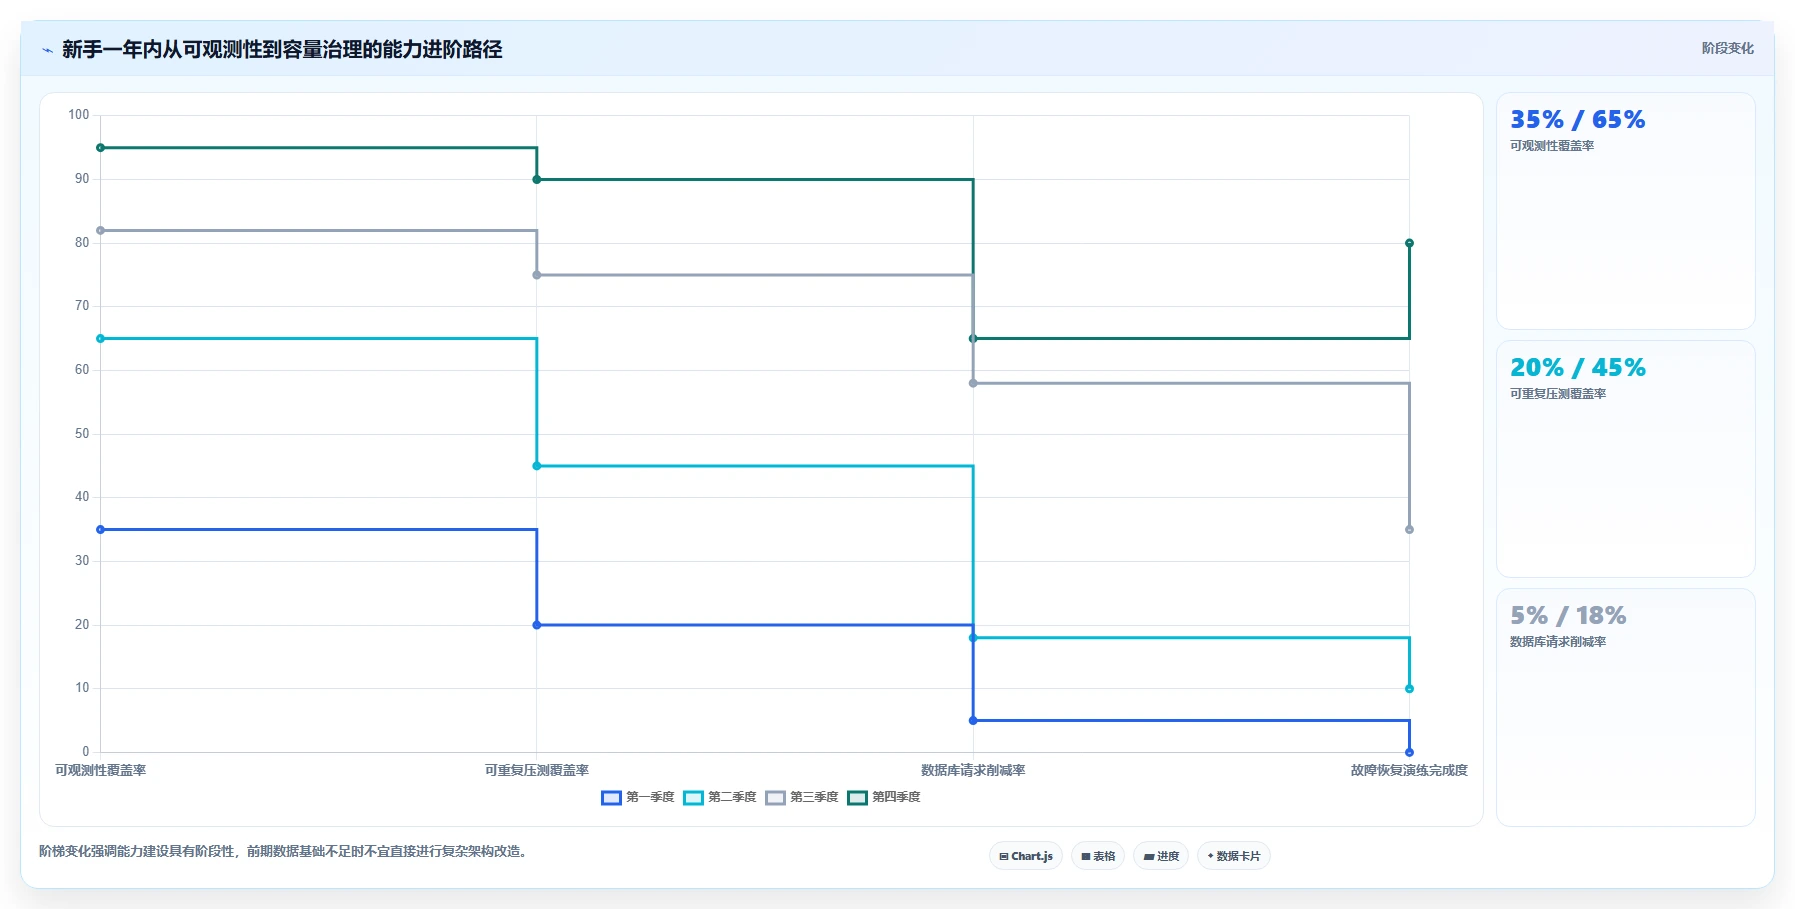Image resolution: width=1795 pixels, height=909 pixels.
Task: Click the 阶段变化 label in the header
Action: pyautogui.click(x=1728, y=48)
